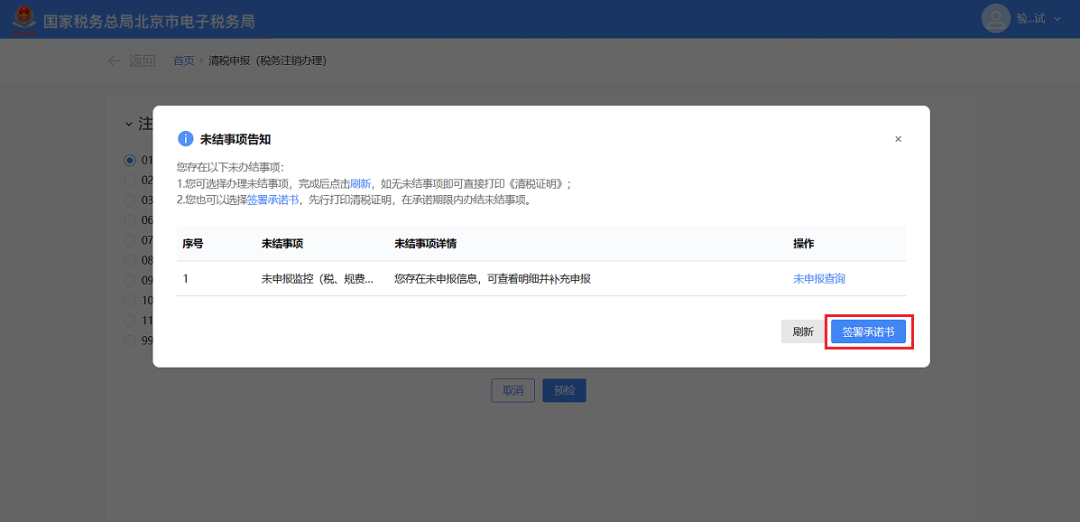Click the user avatar icon
Viewport: 1080px width, 522px height.
tap(996, 18)
